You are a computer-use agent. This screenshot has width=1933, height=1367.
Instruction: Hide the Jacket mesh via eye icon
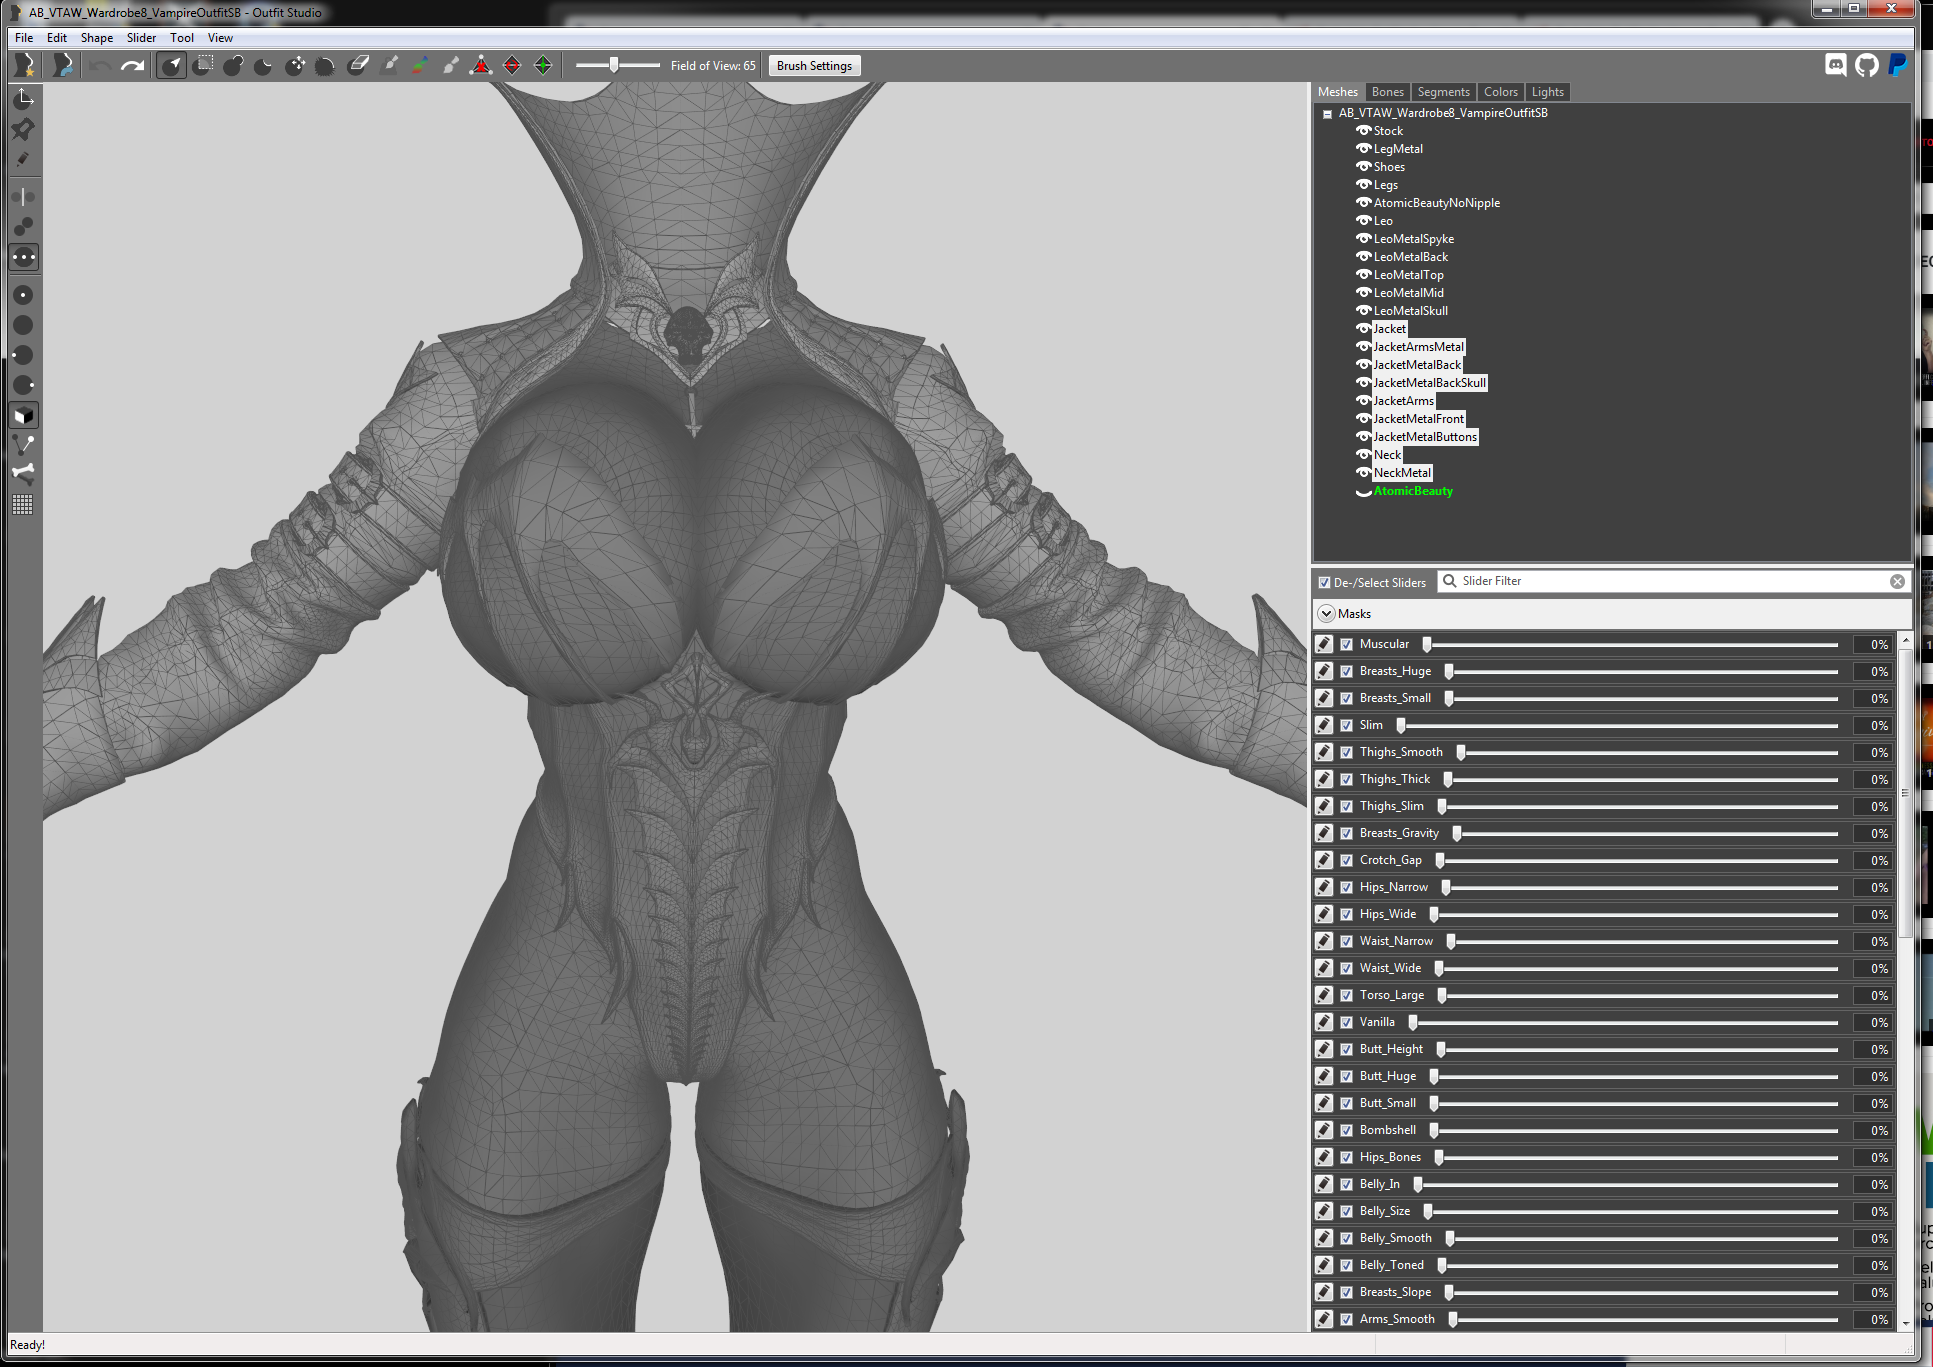(1363, 328)
